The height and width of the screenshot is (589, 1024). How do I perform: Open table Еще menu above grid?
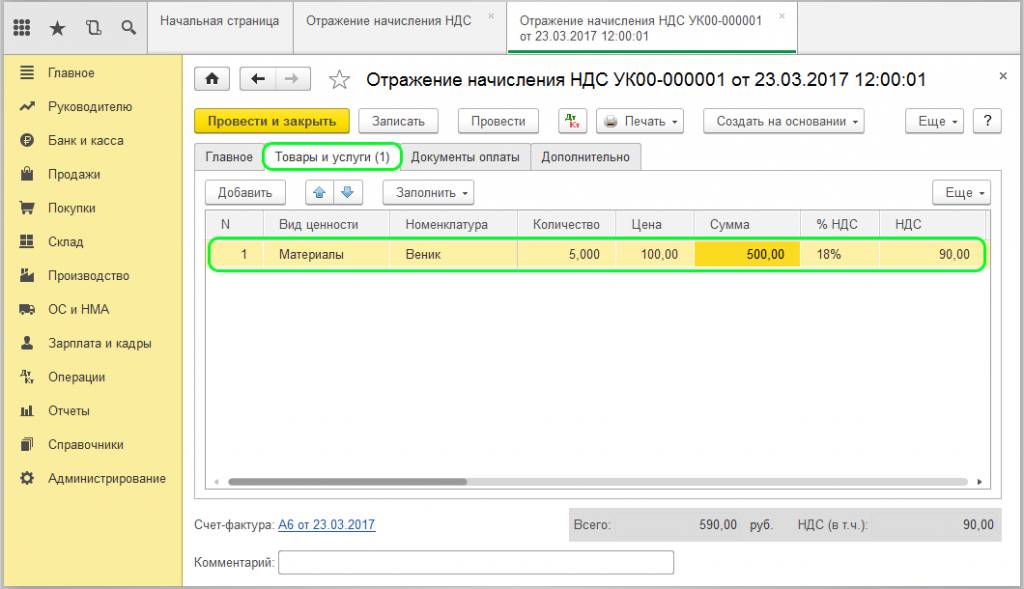tap(961, 193)
